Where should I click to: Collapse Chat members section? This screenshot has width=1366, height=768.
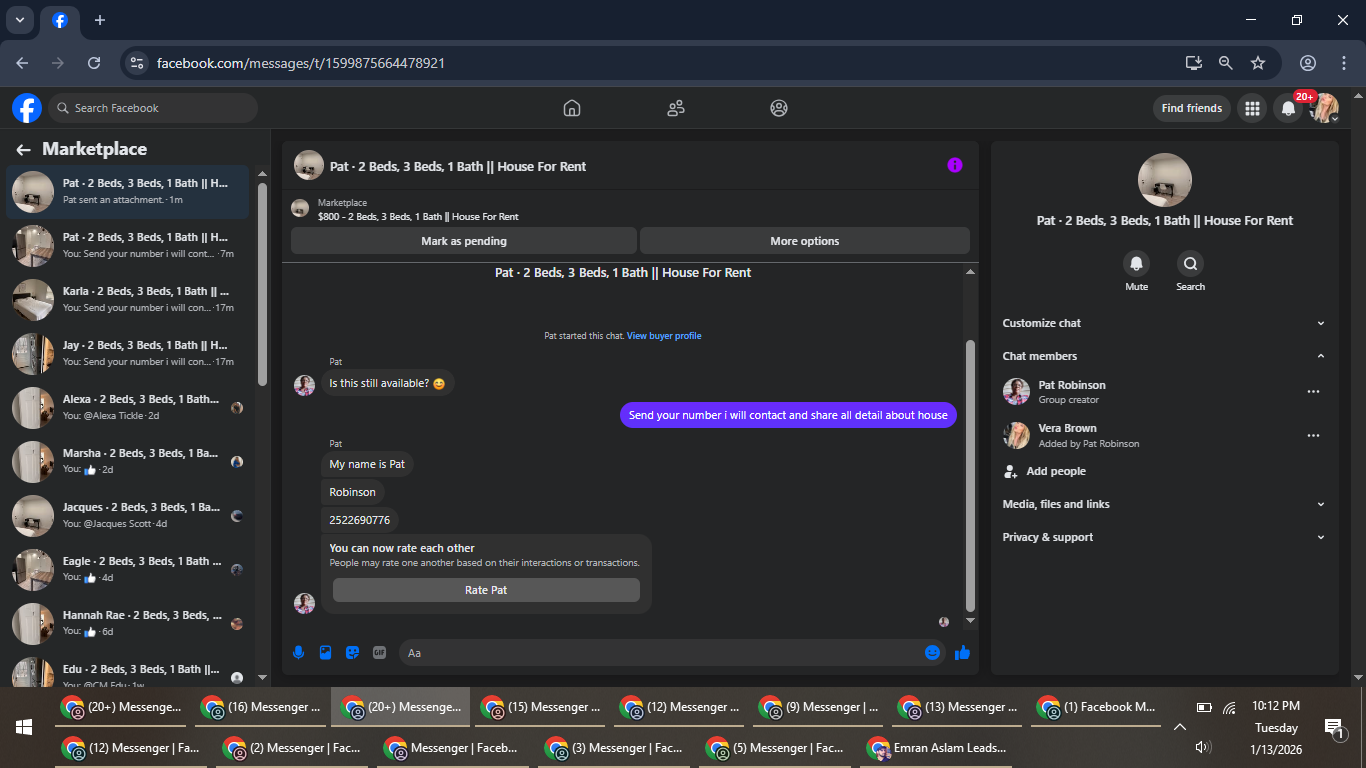pyautogui.click(x=1164, y=356)
